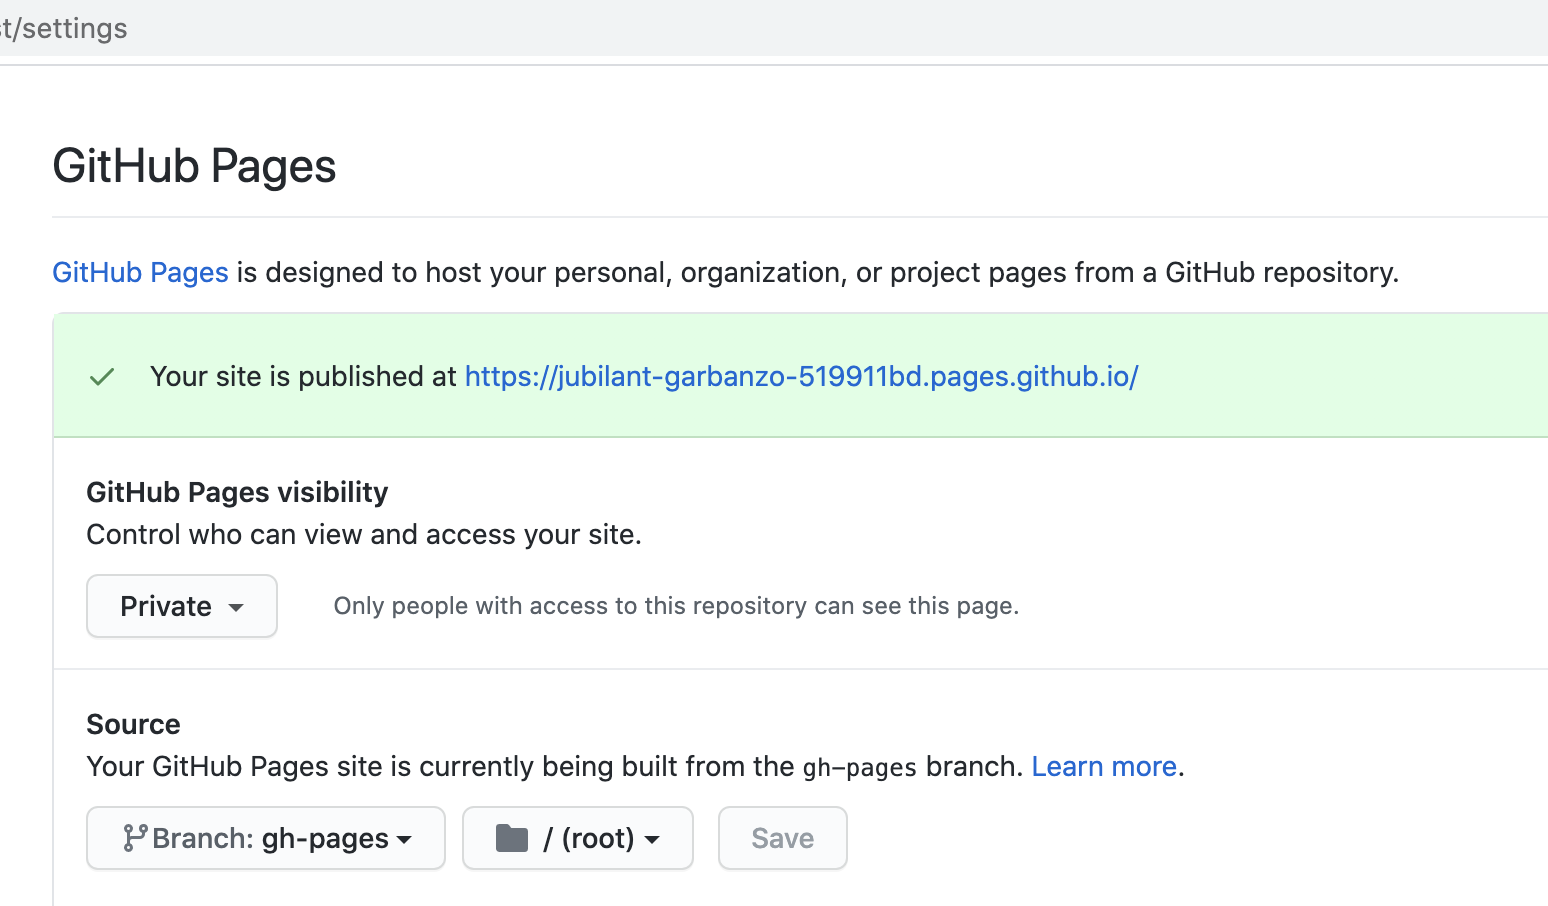1548x906 pixels.
Task: Follow the Learn more link
Action: pyautogui.click(x=1104, y=766)
